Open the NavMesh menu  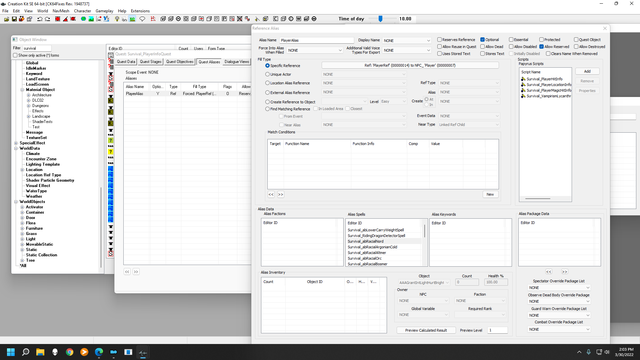pos(61,11)
